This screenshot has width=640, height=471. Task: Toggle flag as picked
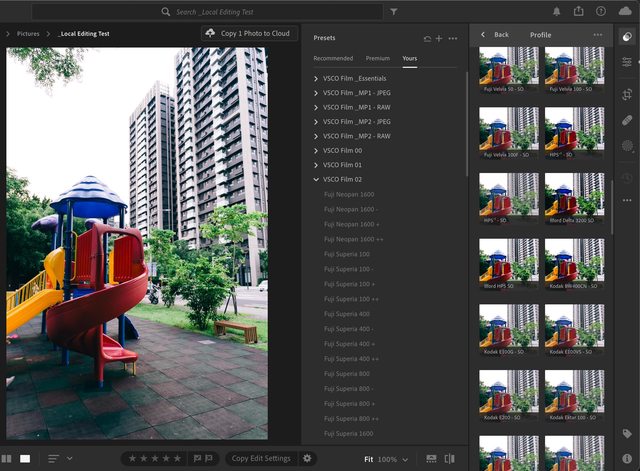coord(196,458)
